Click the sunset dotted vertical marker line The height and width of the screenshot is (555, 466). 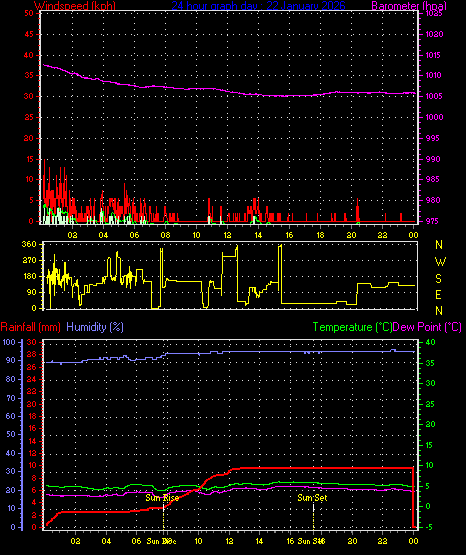coord(313,516)
